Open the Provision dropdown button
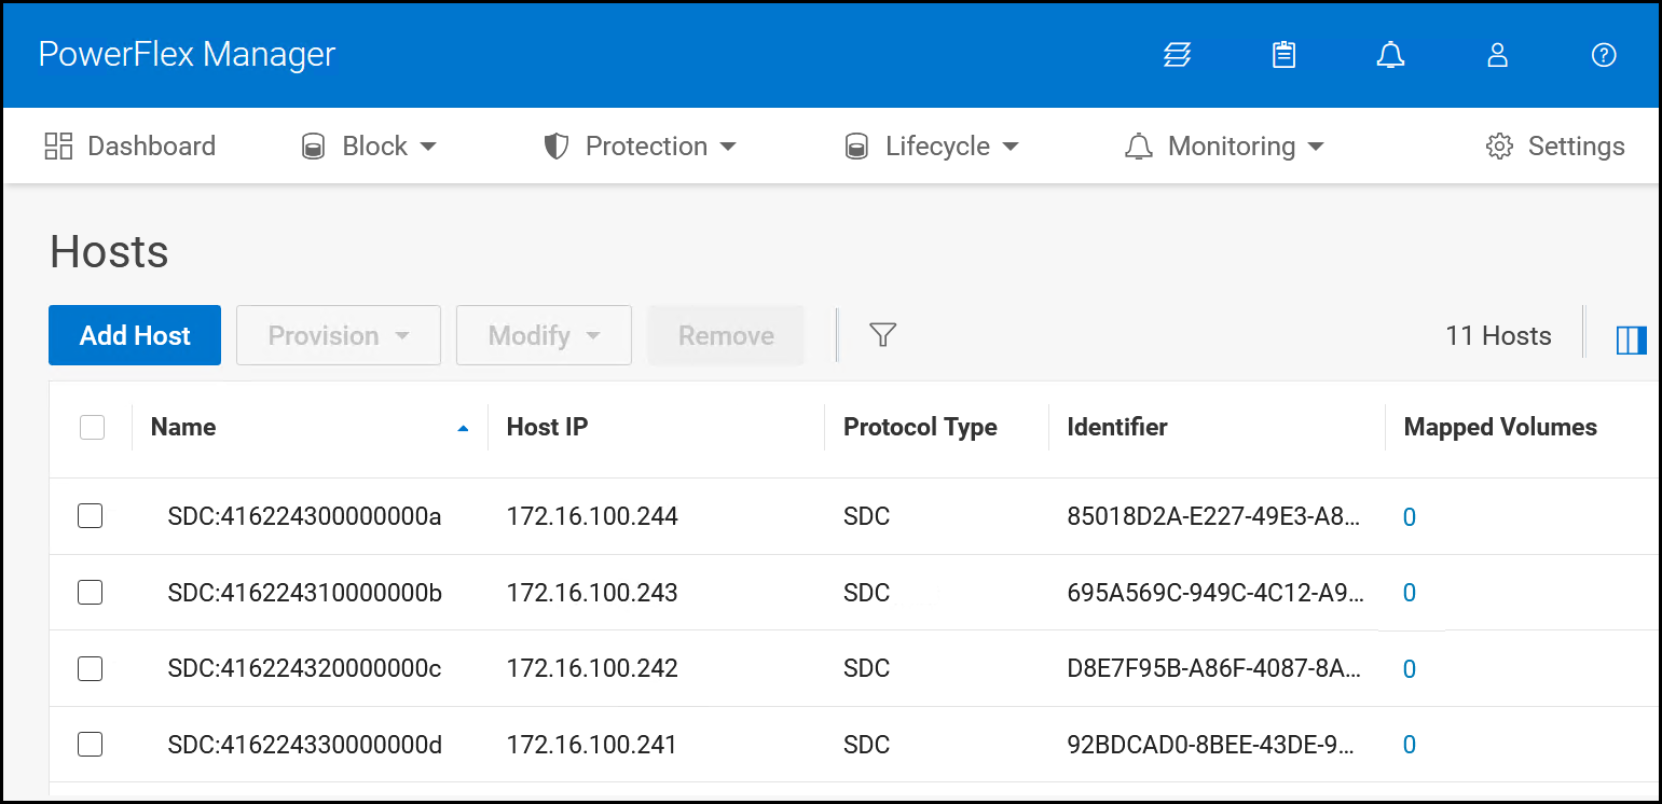 pos(338,335)
